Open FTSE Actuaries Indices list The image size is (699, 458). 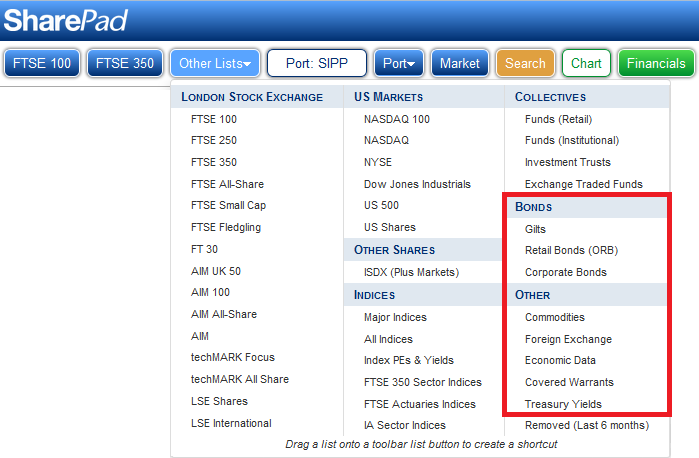pos(420,404)
